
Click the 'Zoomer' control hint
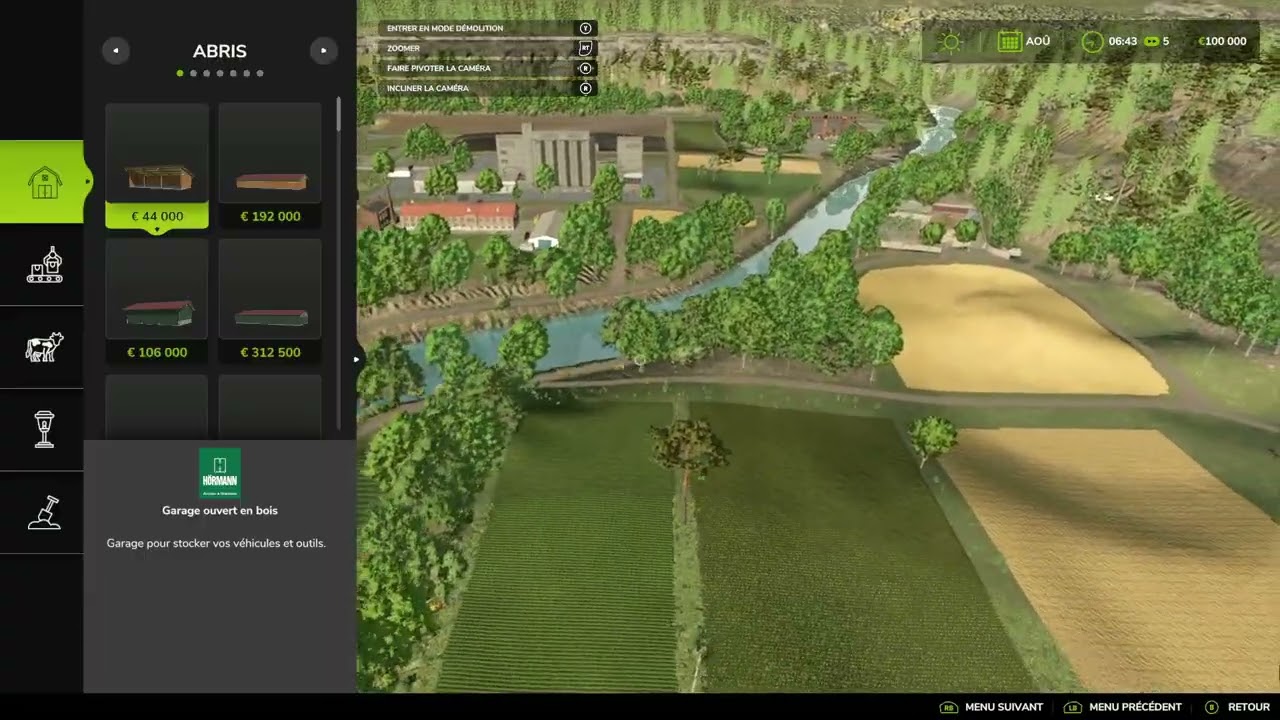(488, 48)
